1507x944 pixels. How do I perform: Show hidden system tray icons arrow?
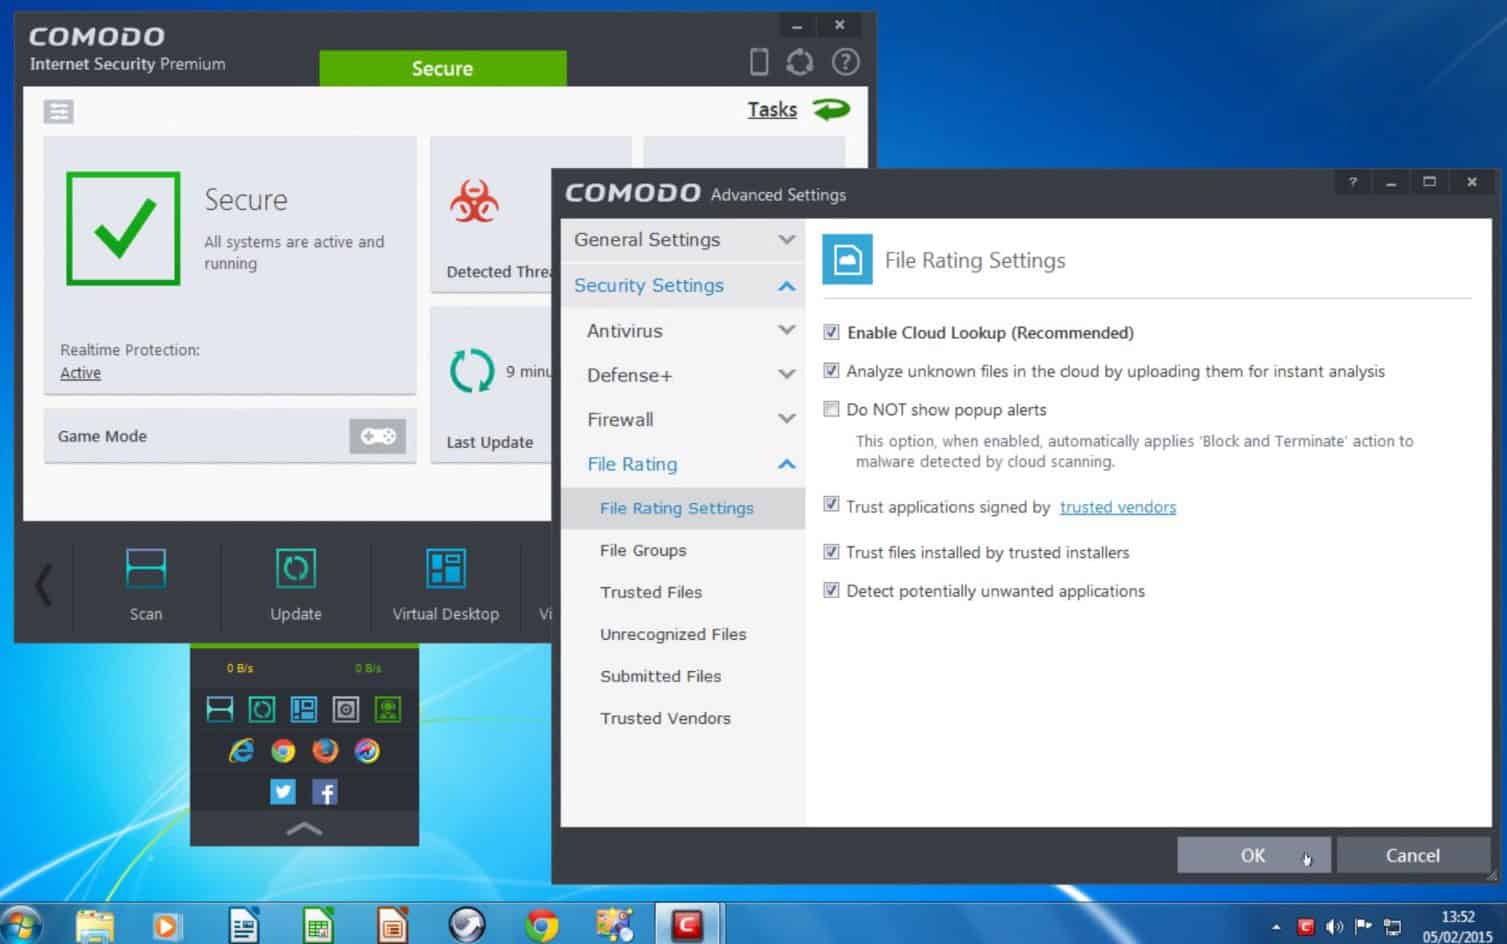(1276, 927)
